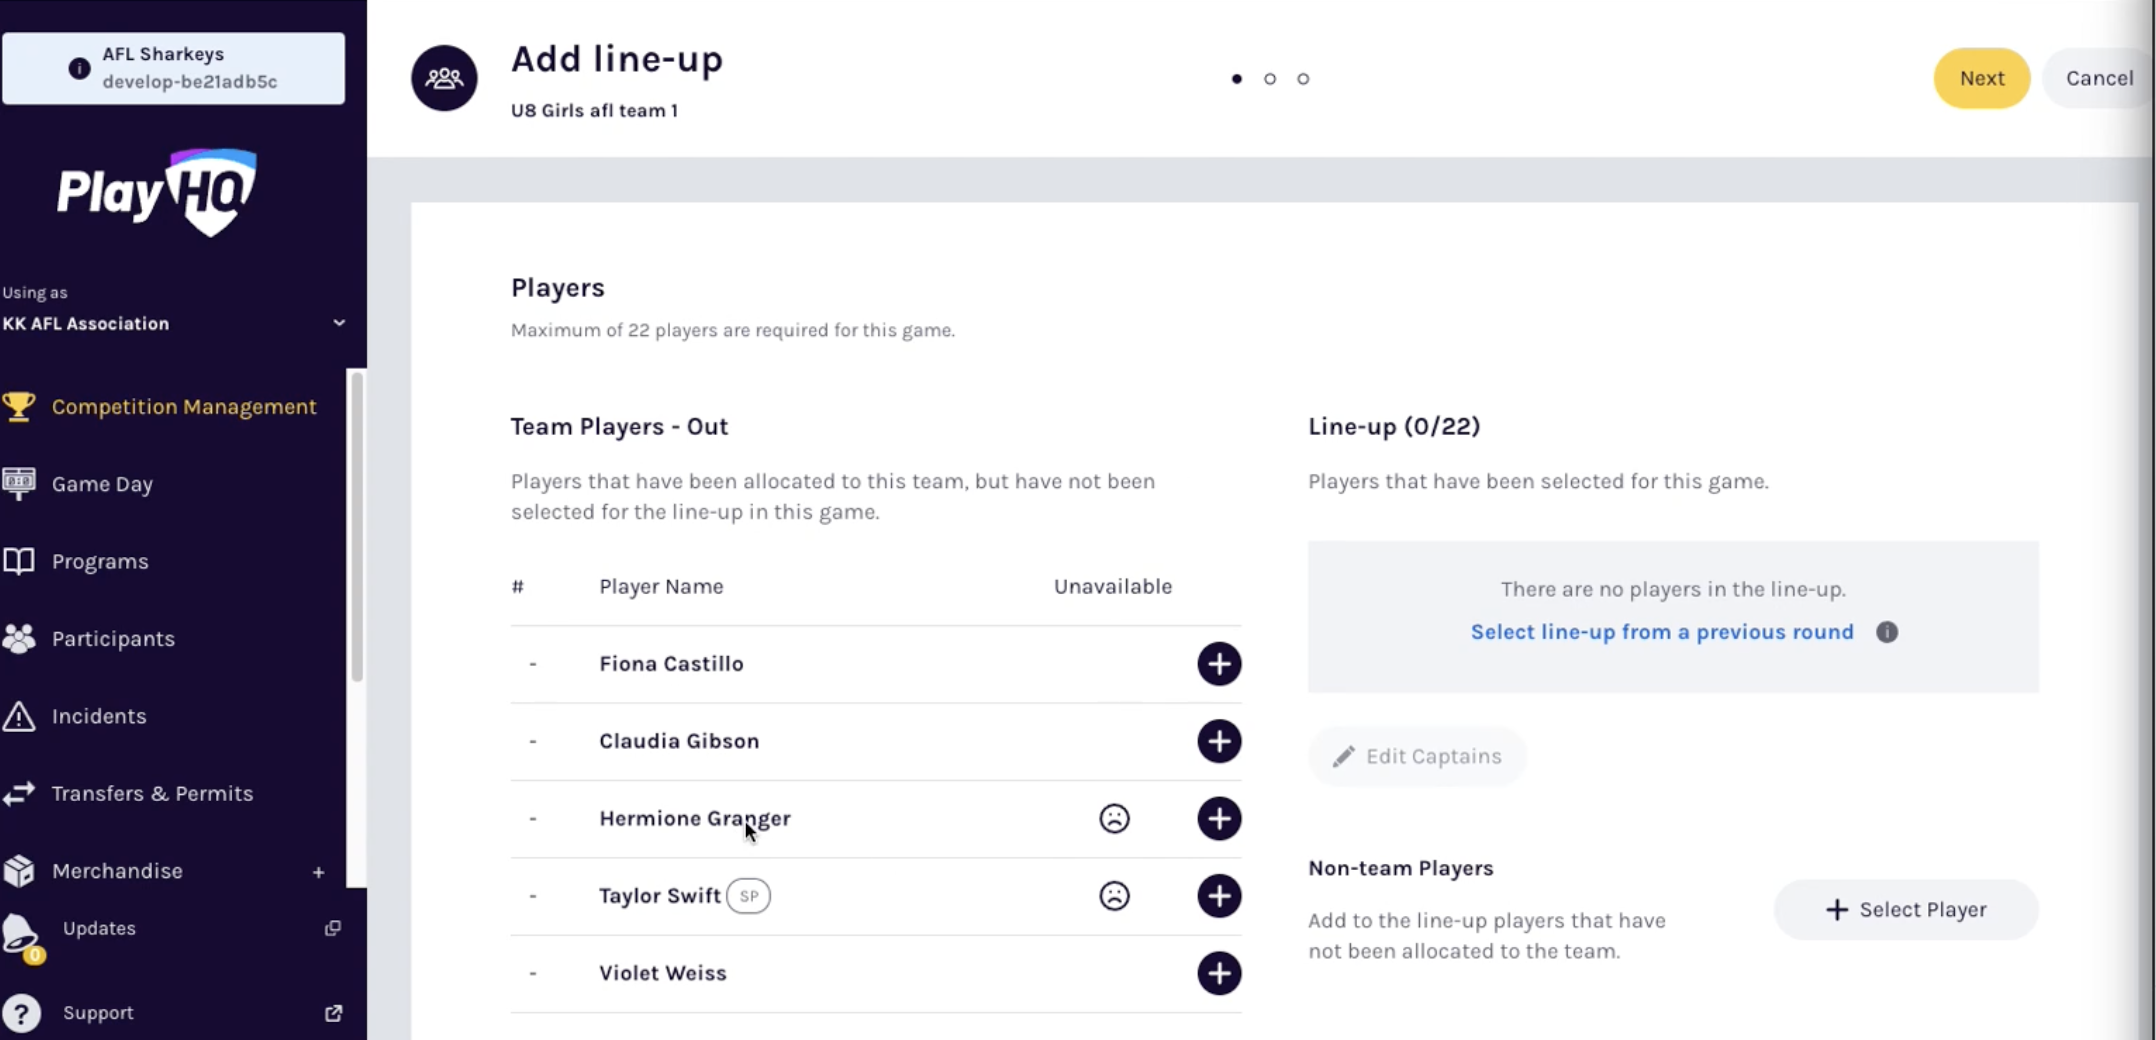Click the sidebar vertical scrollbar
Viewport: 2156px width, 1040px height.
(x=356, y=526)
